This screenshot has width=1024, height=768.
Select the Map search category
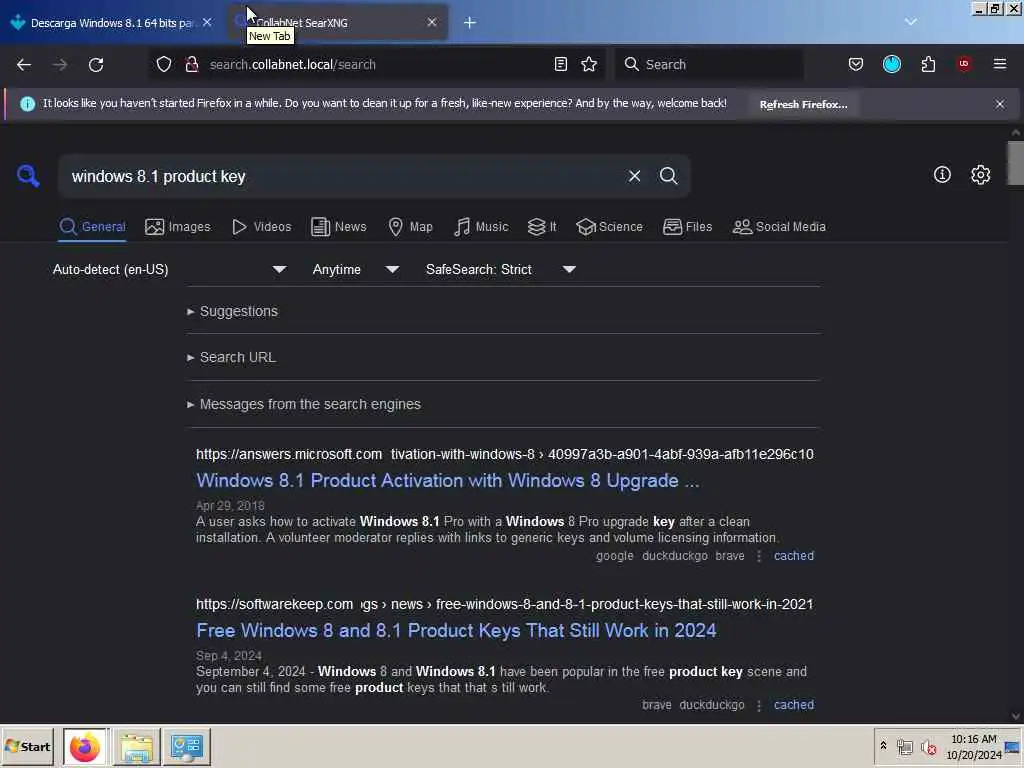point(411,227)
